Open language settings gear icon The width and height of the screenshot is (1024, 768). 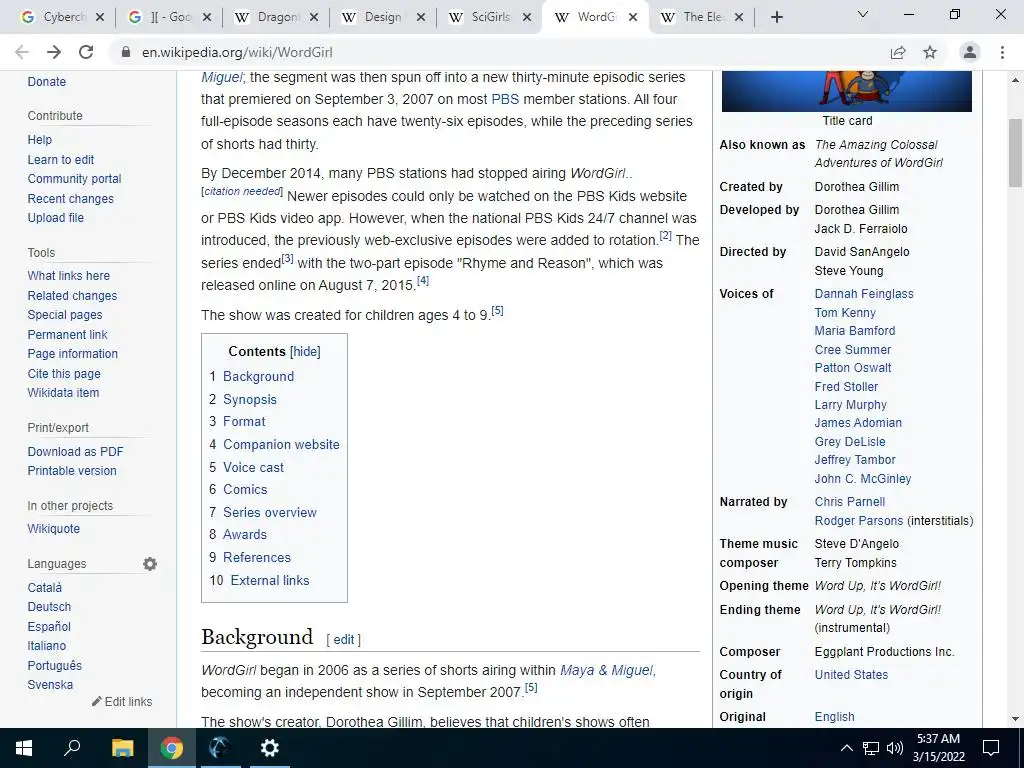coord(150,564)
